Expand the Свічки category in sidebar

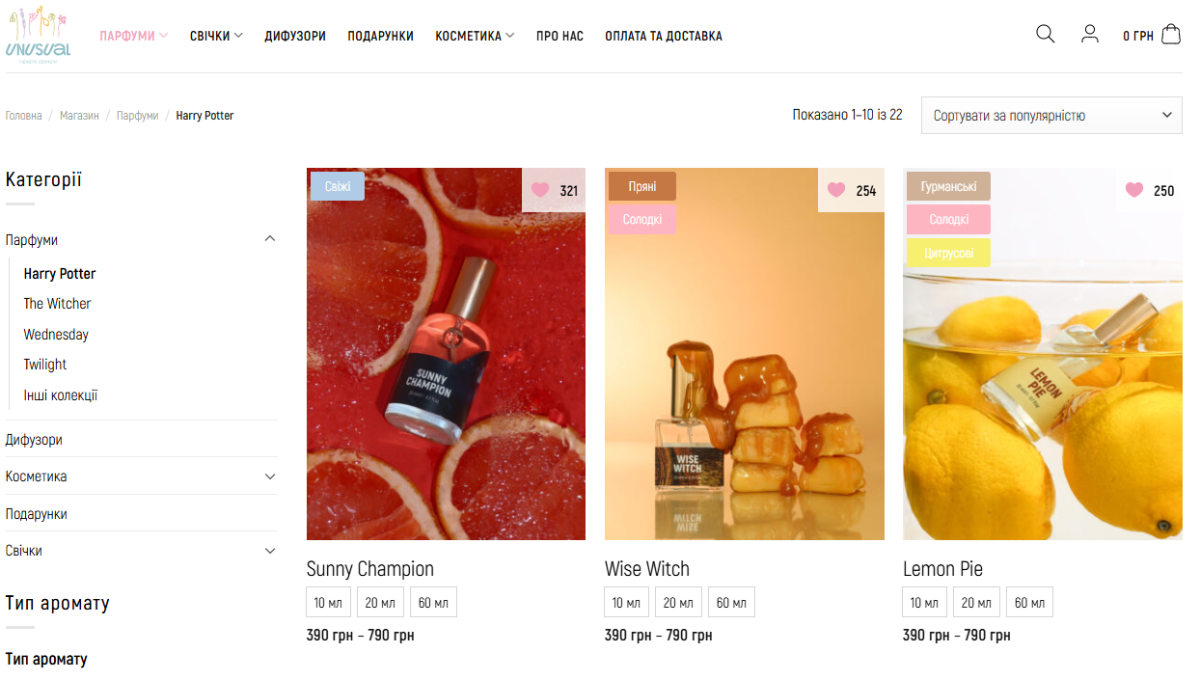tap(270, 551)
